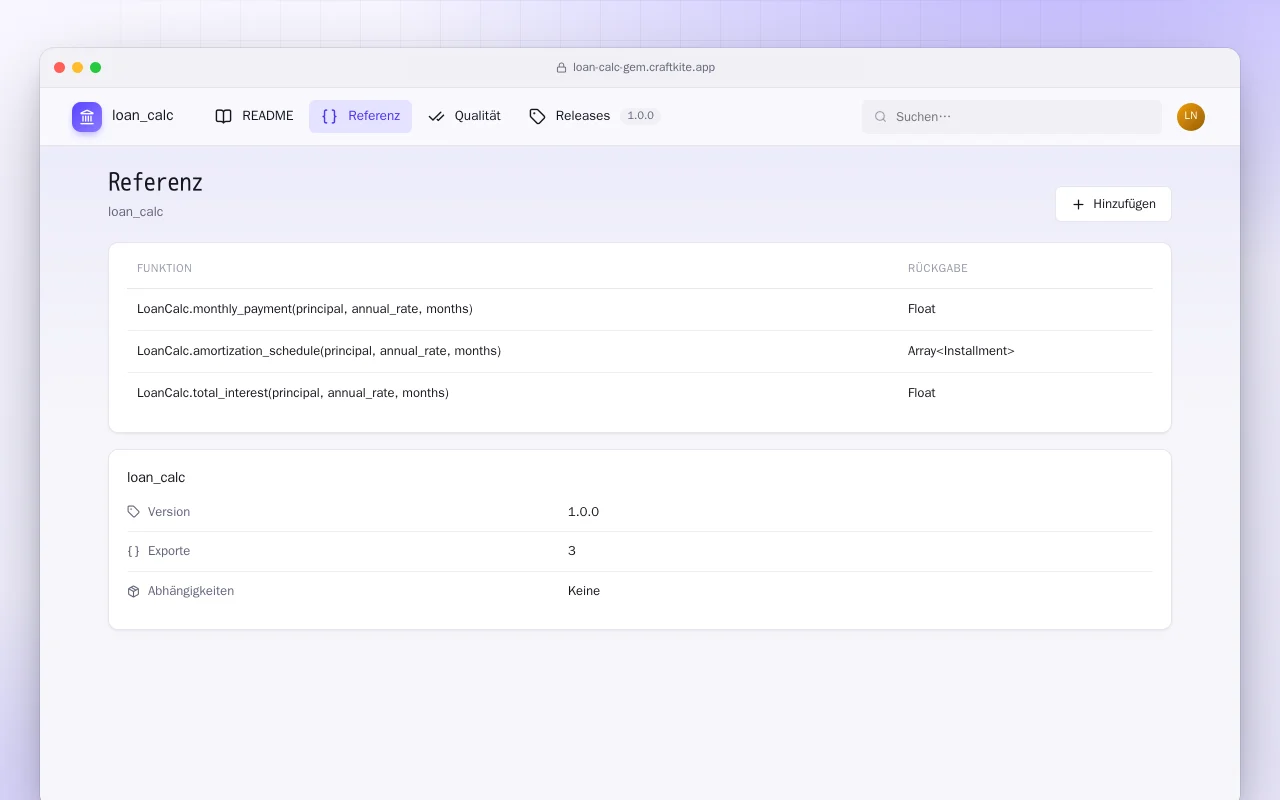
Task: Click the FUNKTION column header
Action: (x=164, y=269)
